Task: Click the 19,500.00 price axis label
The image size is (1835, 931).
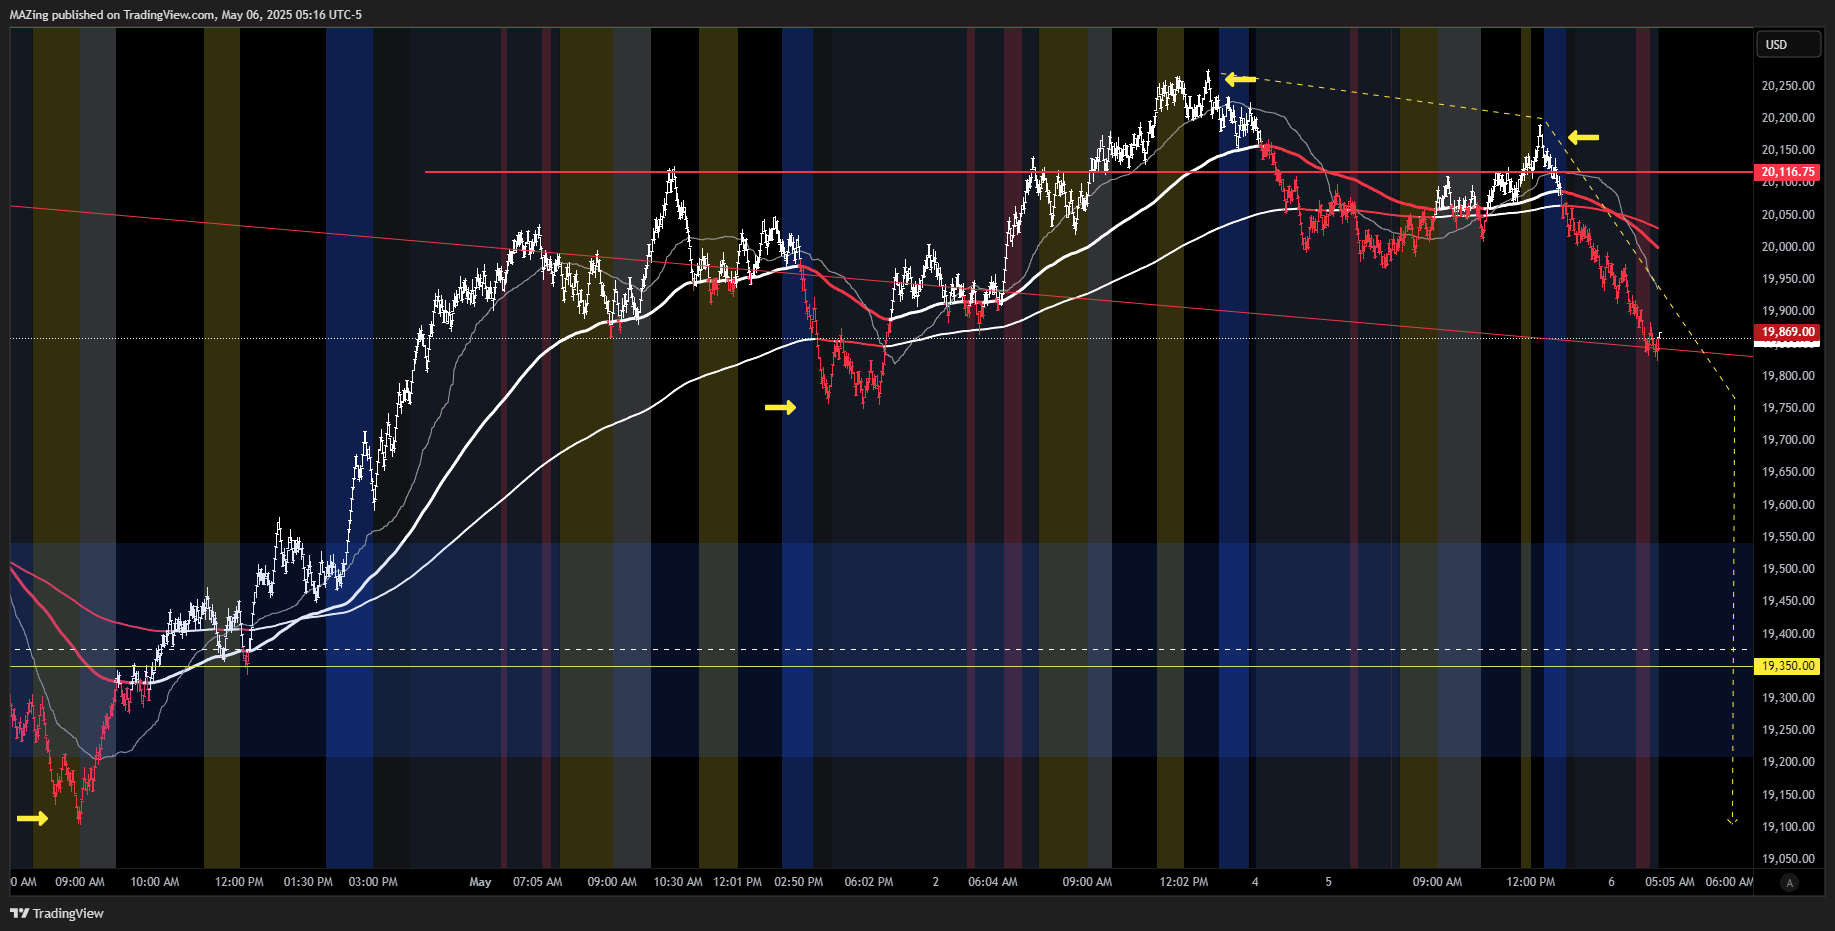Action: tap(1788, 569)
